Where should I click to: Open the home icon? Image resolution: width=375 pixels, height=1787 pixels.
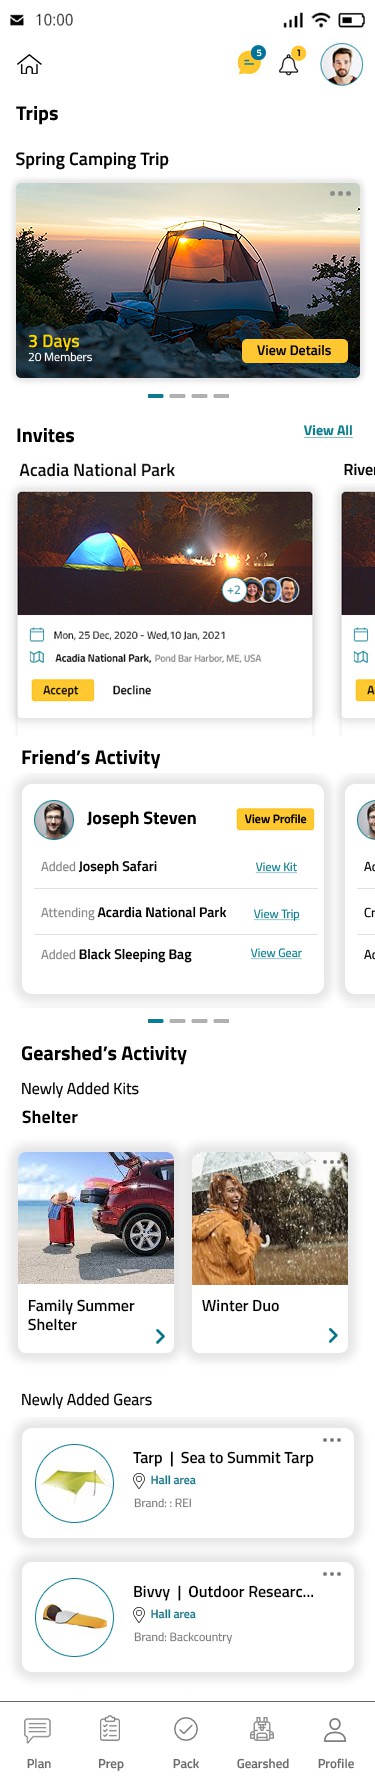(x=29, y=65)
